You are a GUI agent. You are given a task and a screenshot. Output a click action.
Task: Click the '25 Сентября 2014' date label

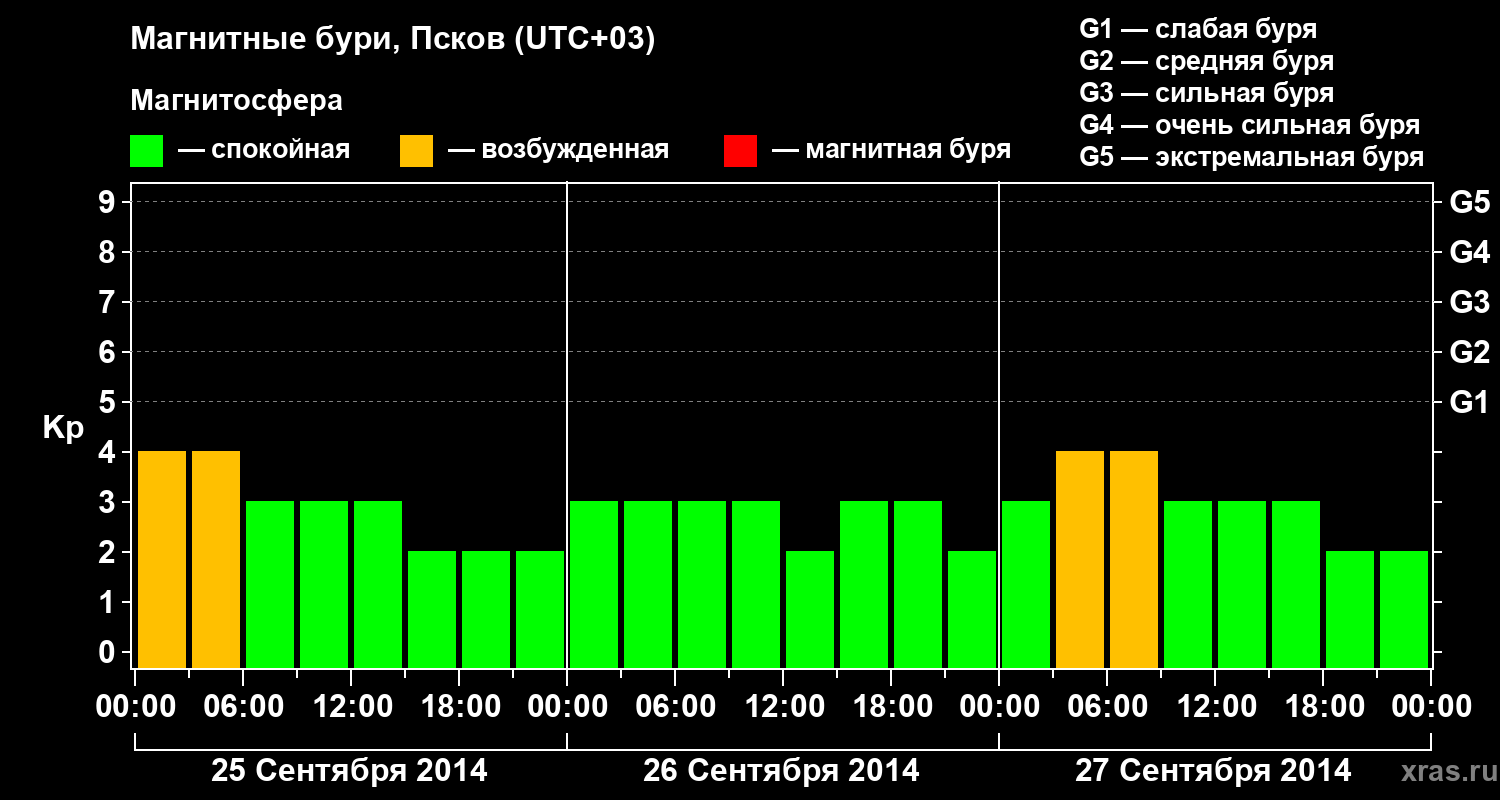[349, 771]
